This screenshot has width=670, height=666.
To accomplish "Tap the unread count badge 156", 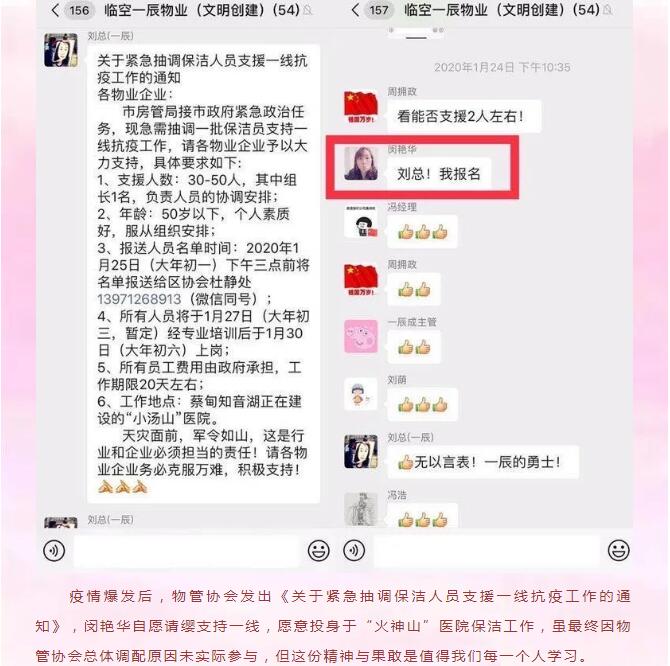I will tap(79, 10).
